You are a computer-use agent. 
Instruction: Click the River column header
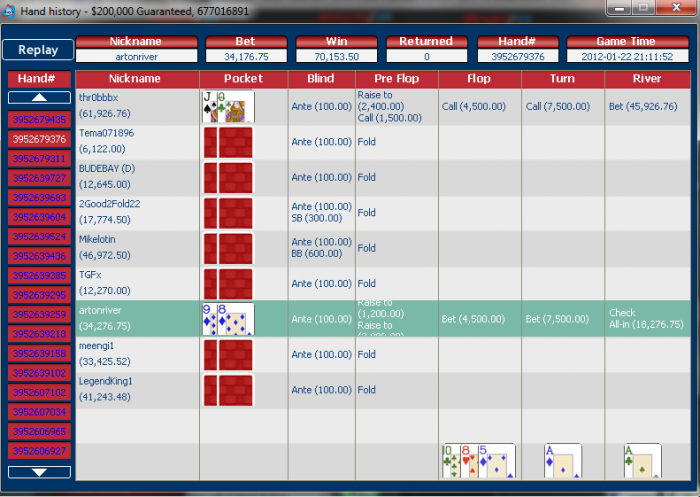pos(647,79)
